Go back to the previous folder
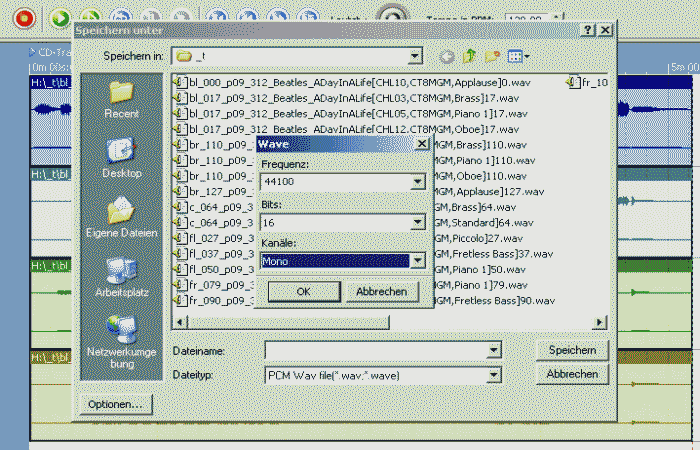The width and height of the screenshot is (700, 450). 446,57
